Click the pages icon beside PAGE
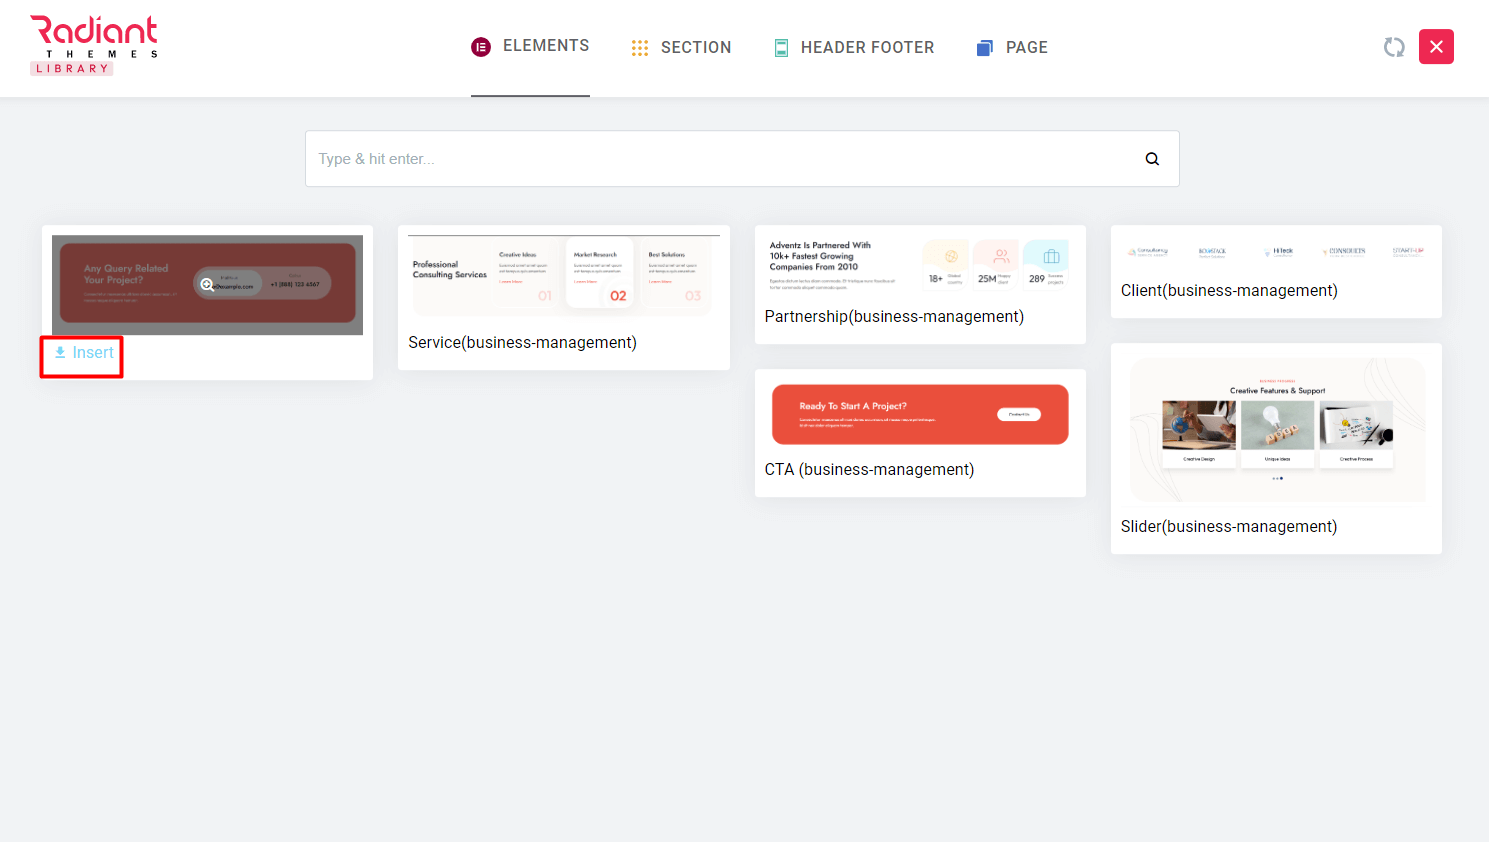 click(x=985, y=48)
